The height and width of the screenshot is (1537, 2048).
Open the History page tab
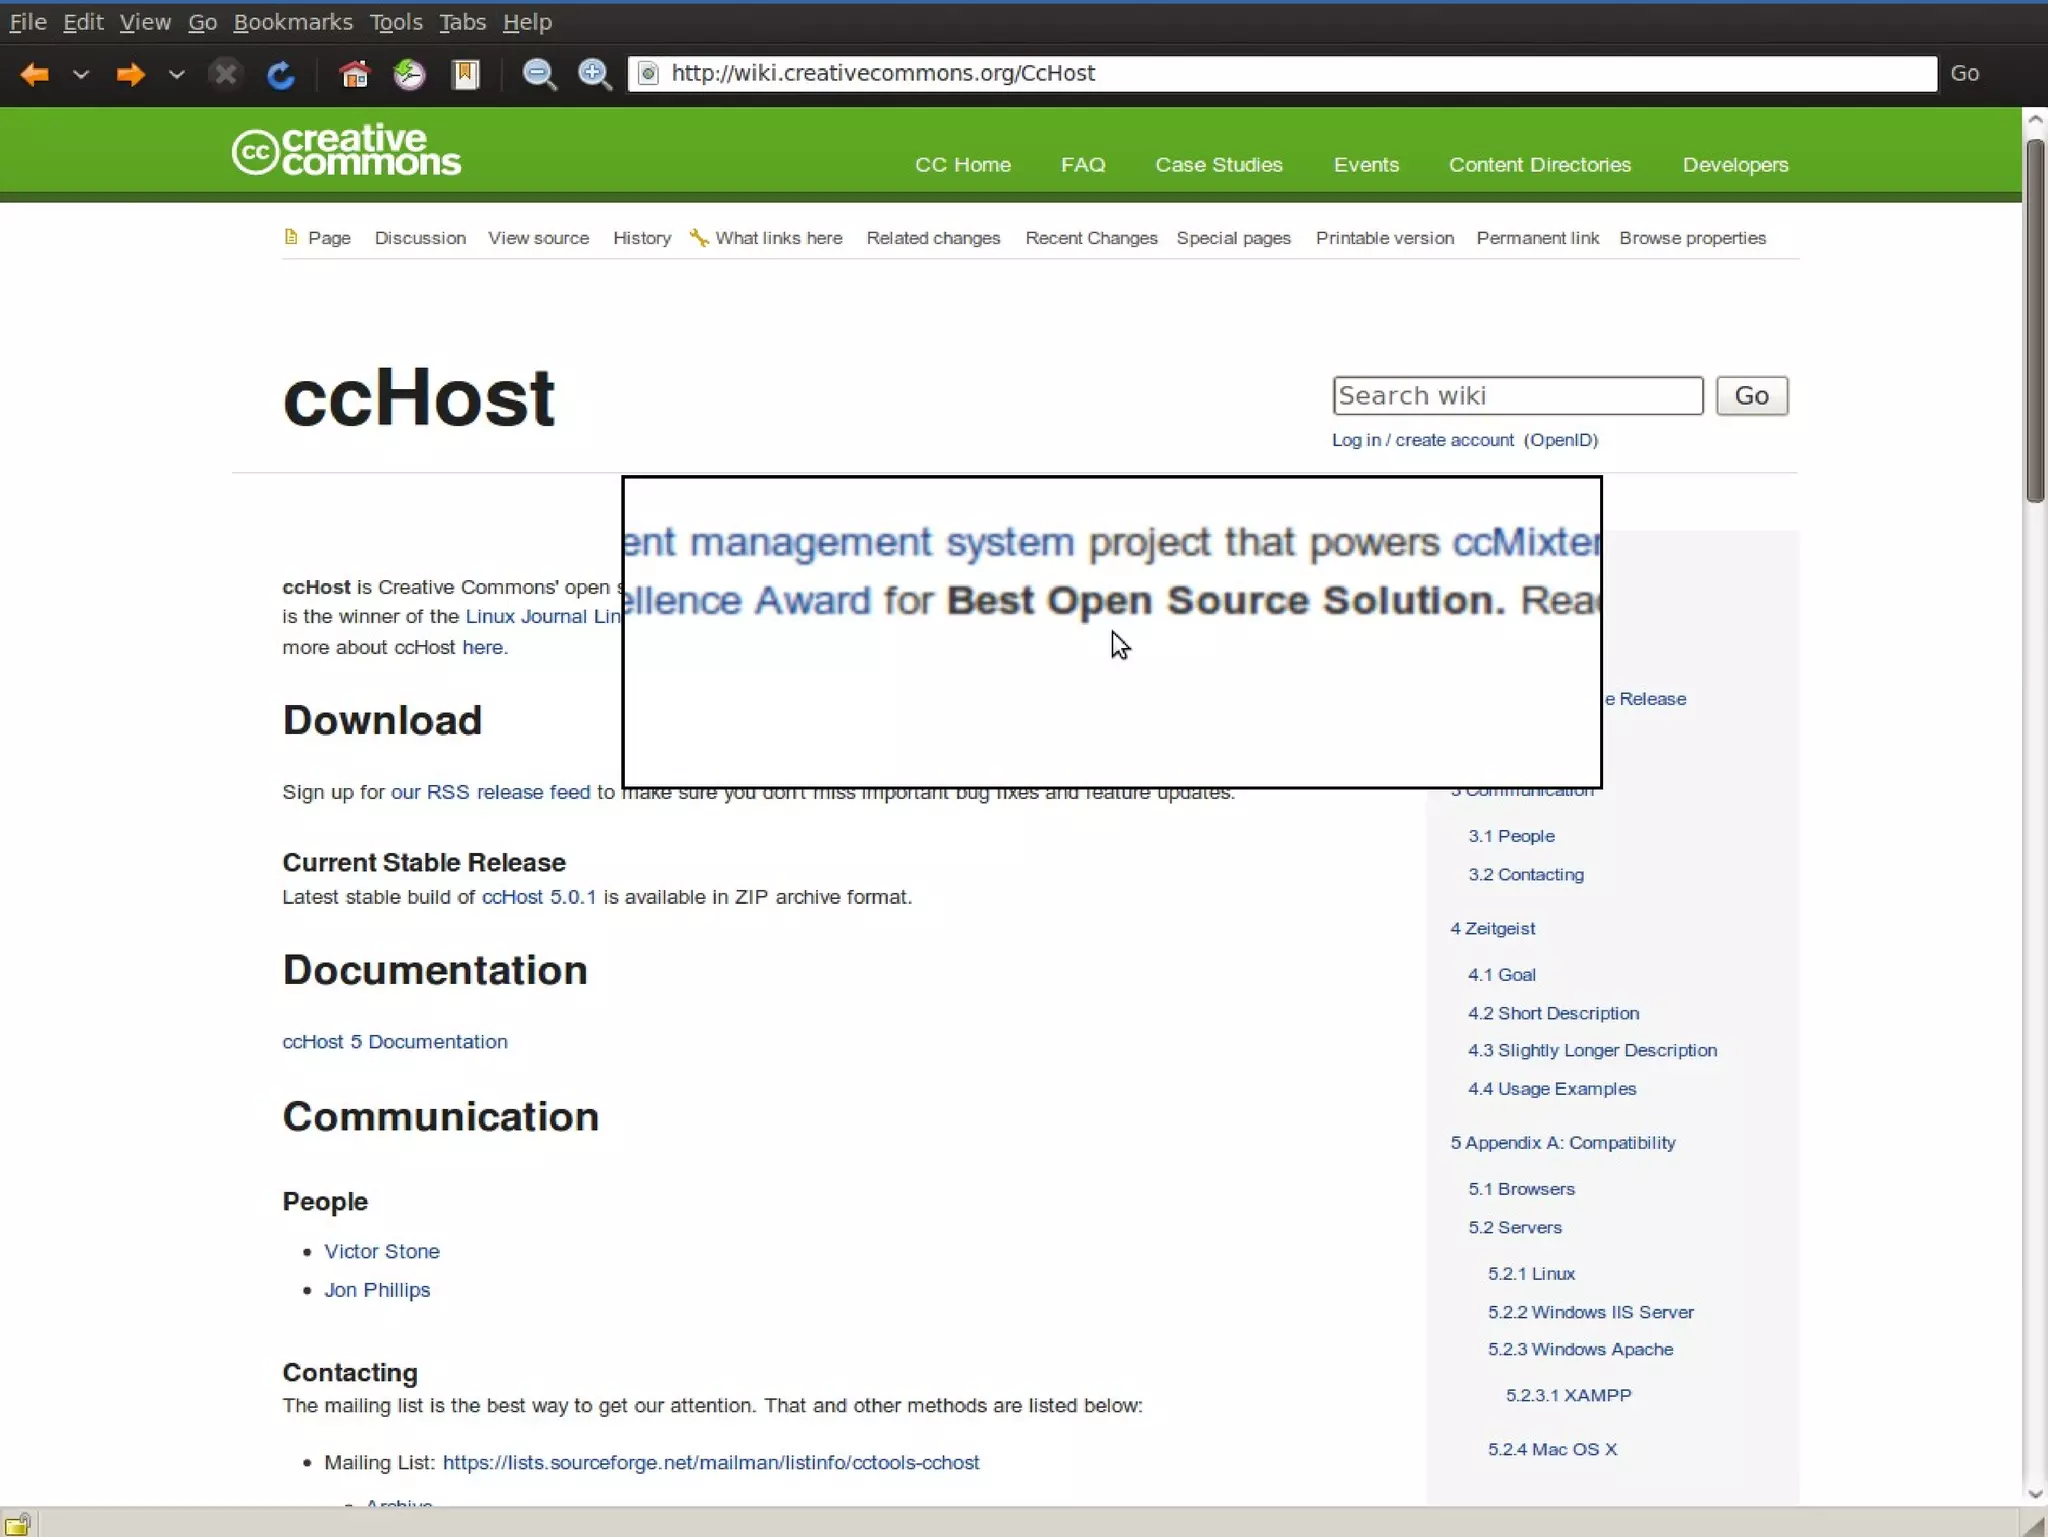(641, 238)
